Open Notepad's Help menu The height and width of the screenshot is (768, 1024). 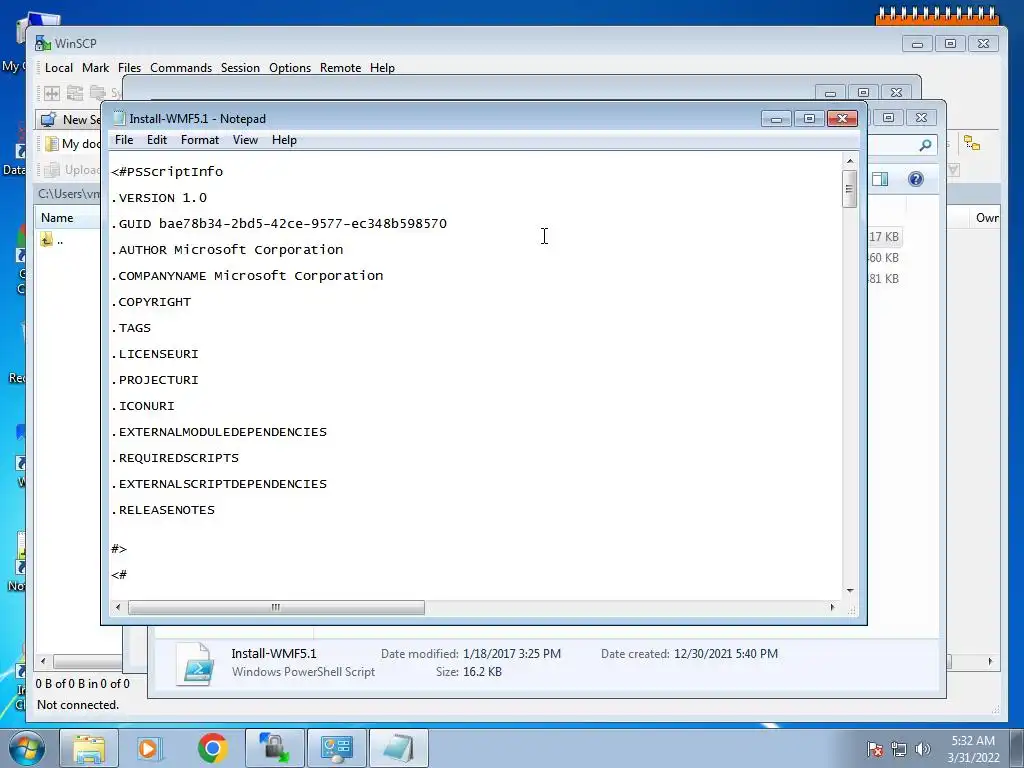pos(284,140)
